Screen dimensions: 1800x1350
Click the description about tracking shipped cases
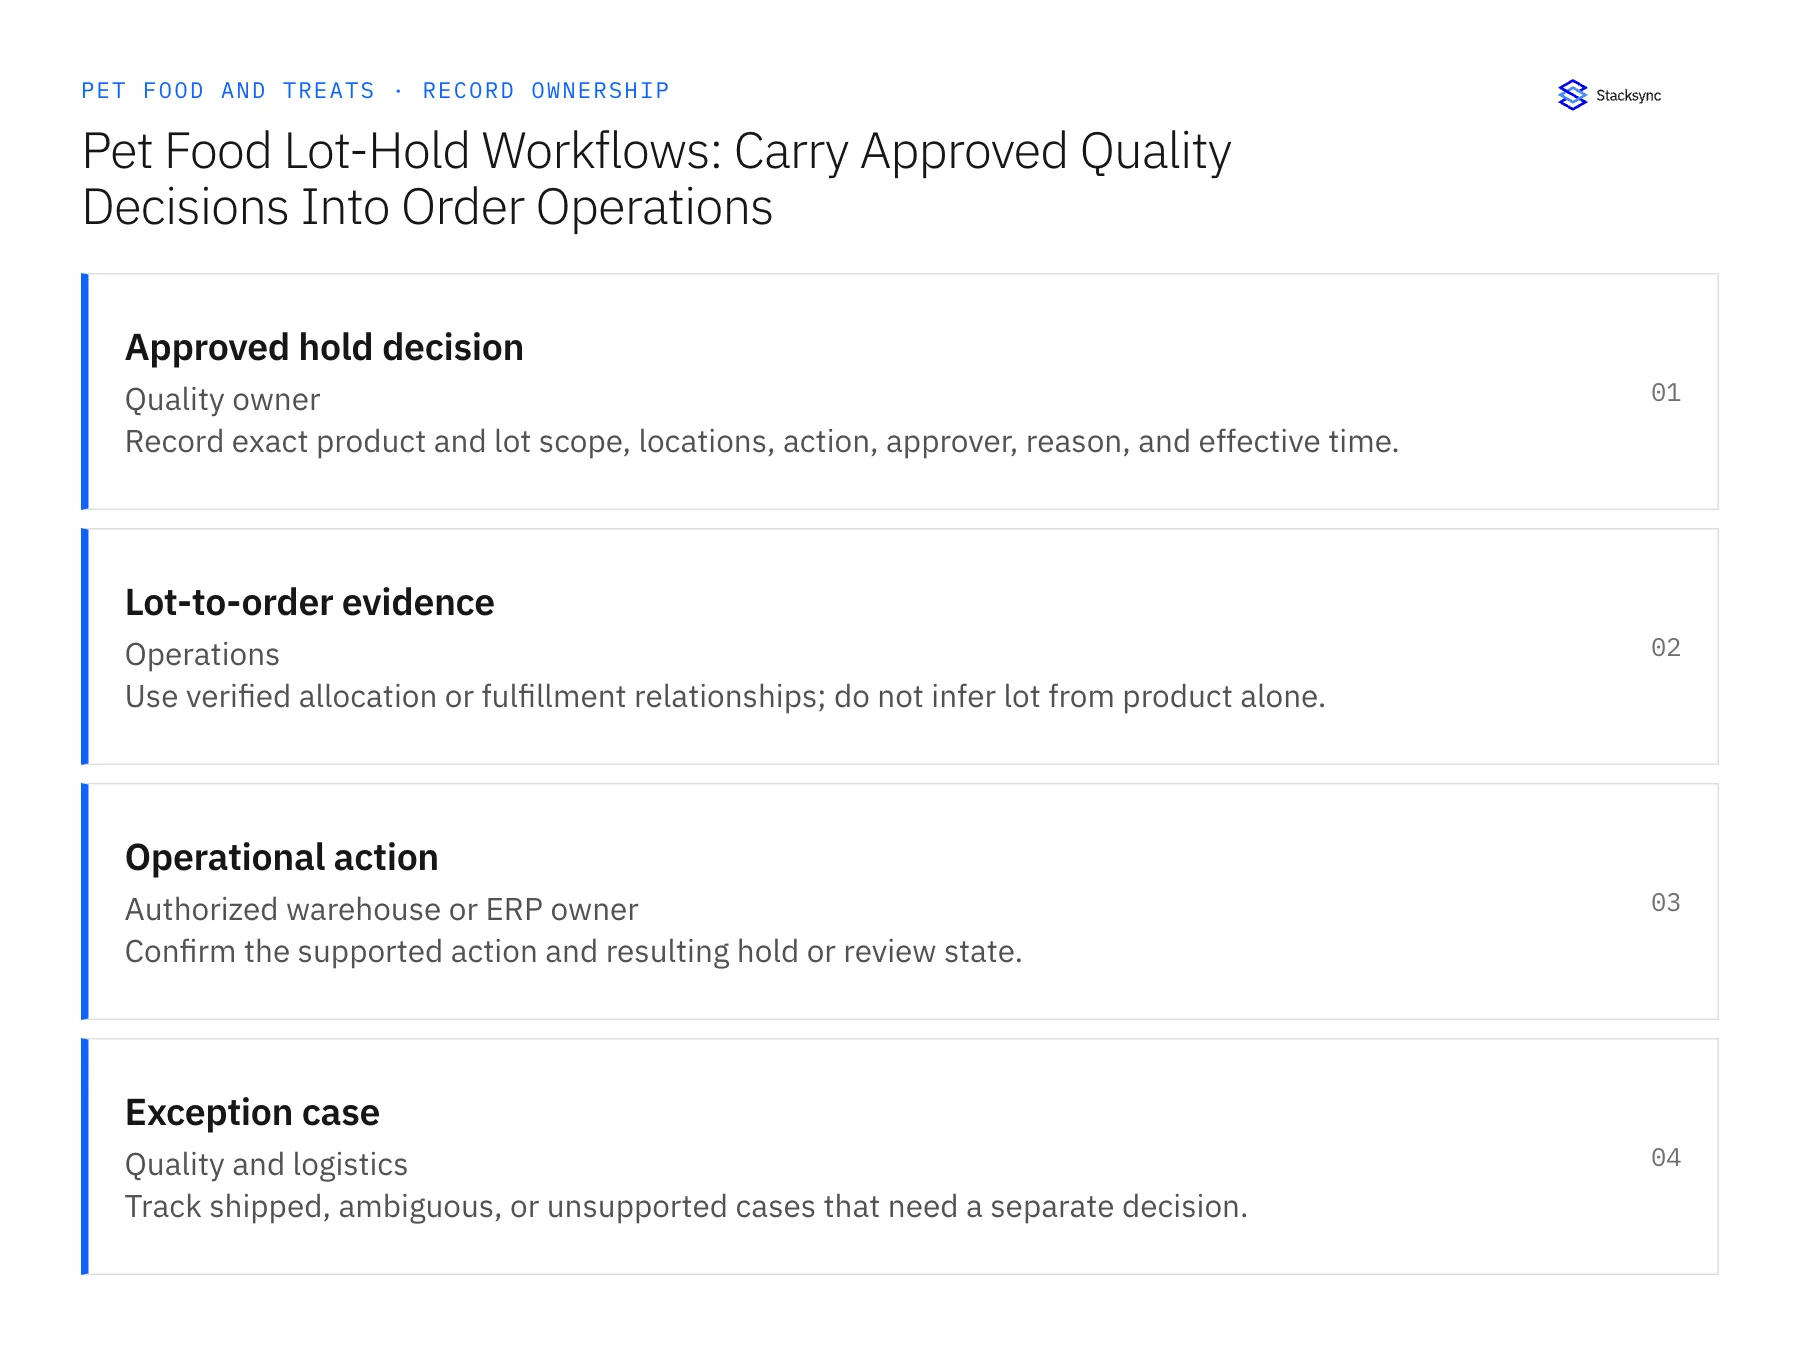click(686, 1207)
